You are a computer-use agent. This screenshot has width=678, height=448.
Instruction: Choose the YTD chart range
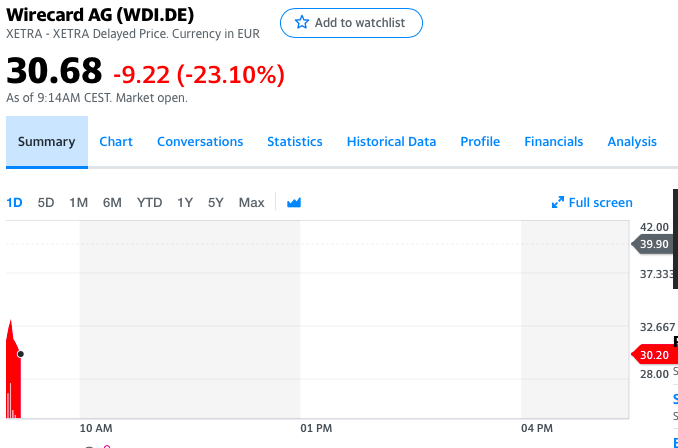click(x=150, y=202)
